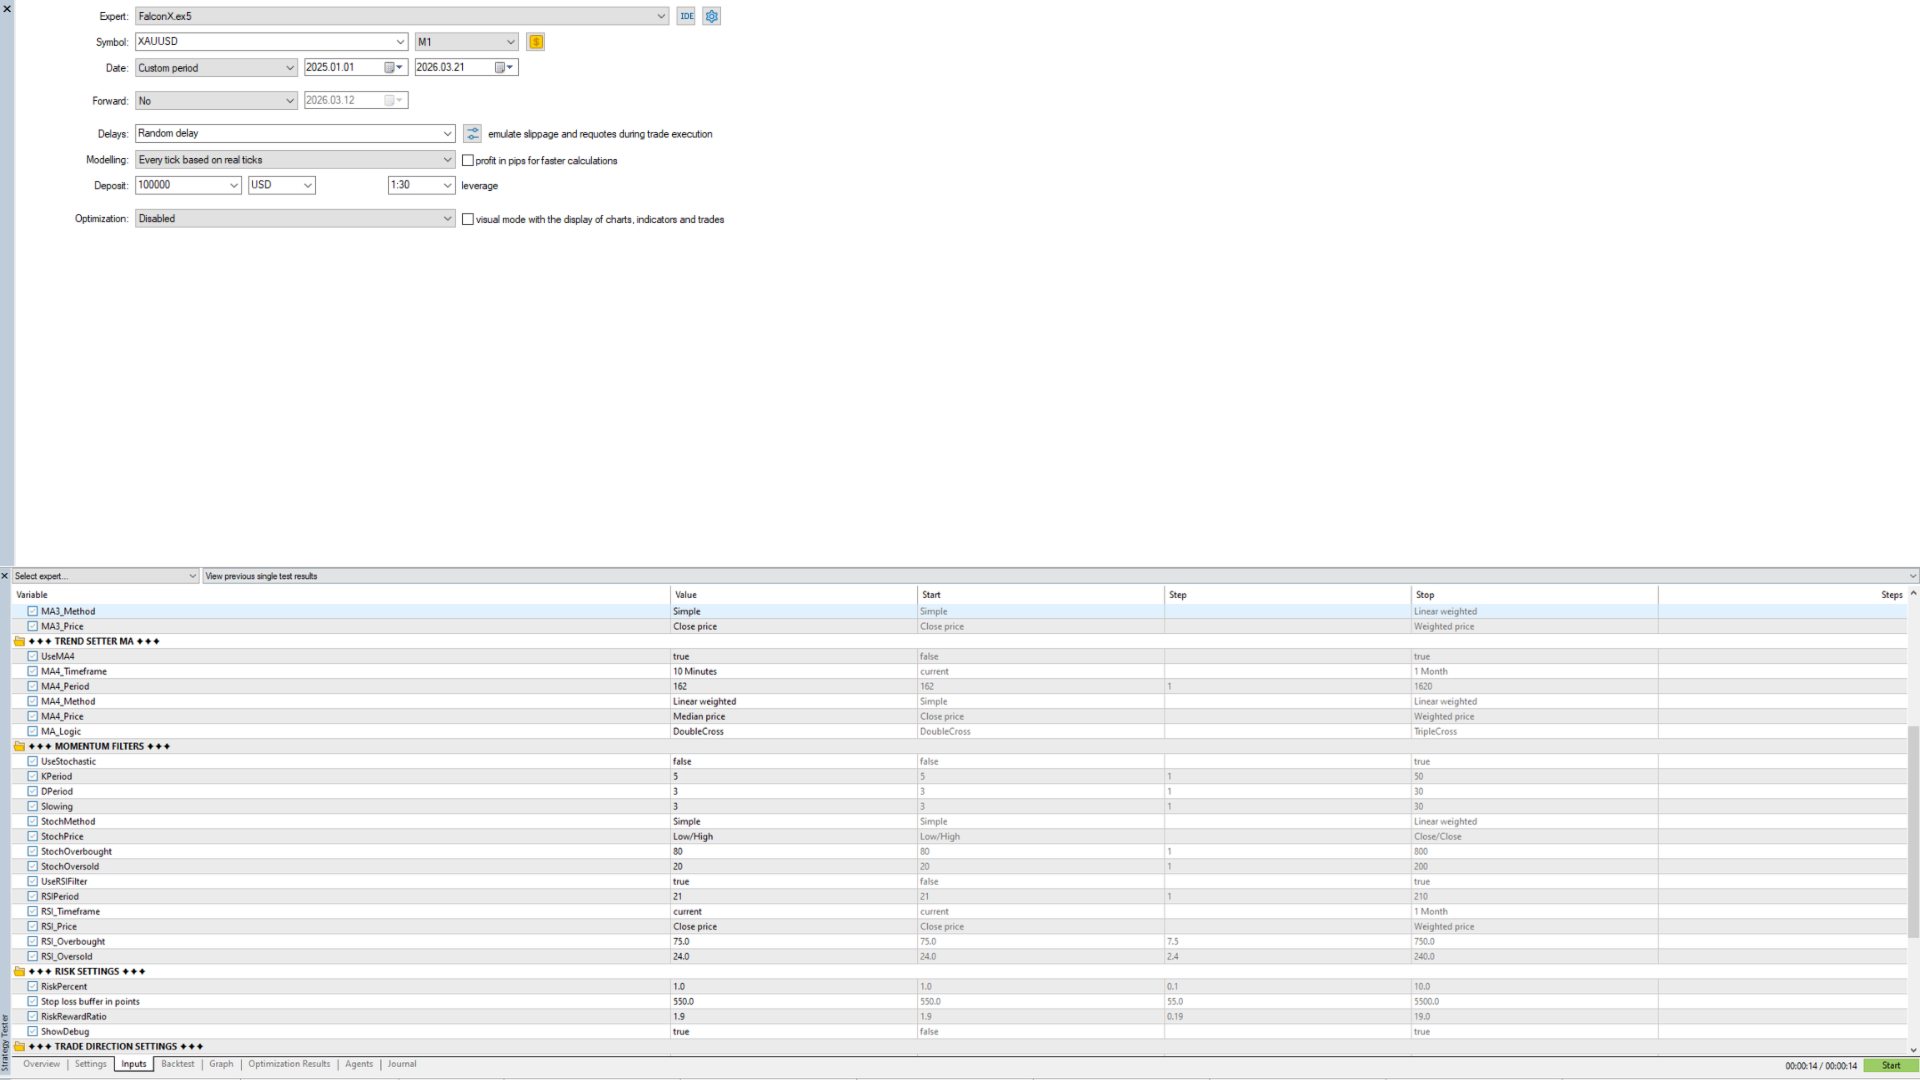Open the Modelling dropdown
The width and height of the screenshot is (1920, 1080).
coord(295,160)
